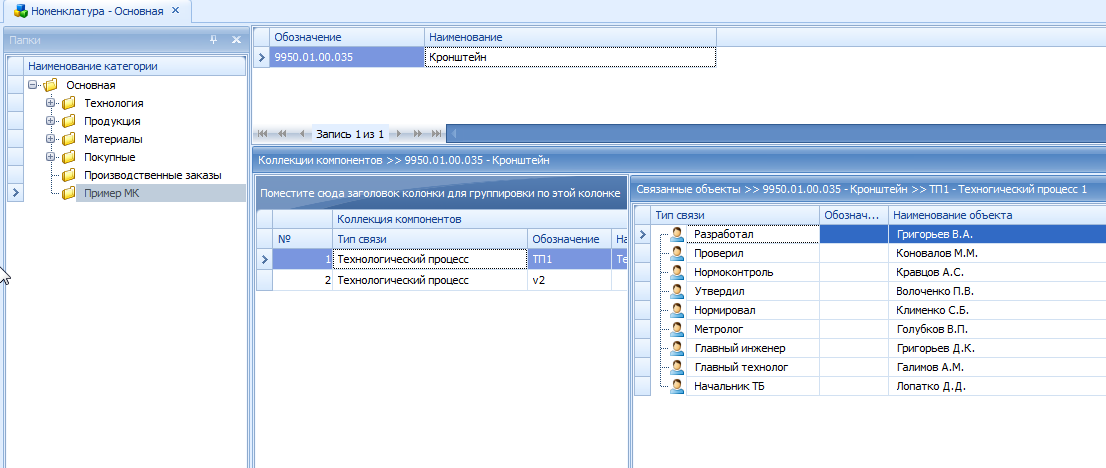Go to next record navigator button
Viewport: 1106px width, 468px height.
tap(398, 133)
